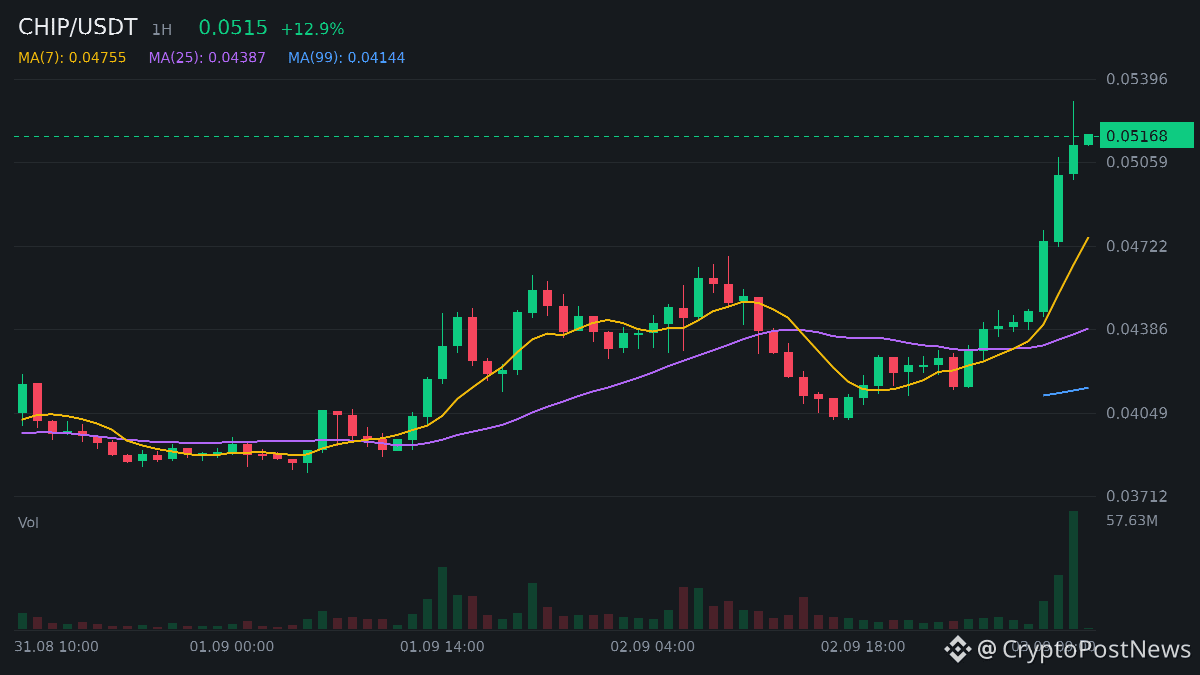Click the CryptoPostNews watermark logo icon
The height and width of the screenshot is (675, 1200).
pyautogui.click(x=958, y=649)
